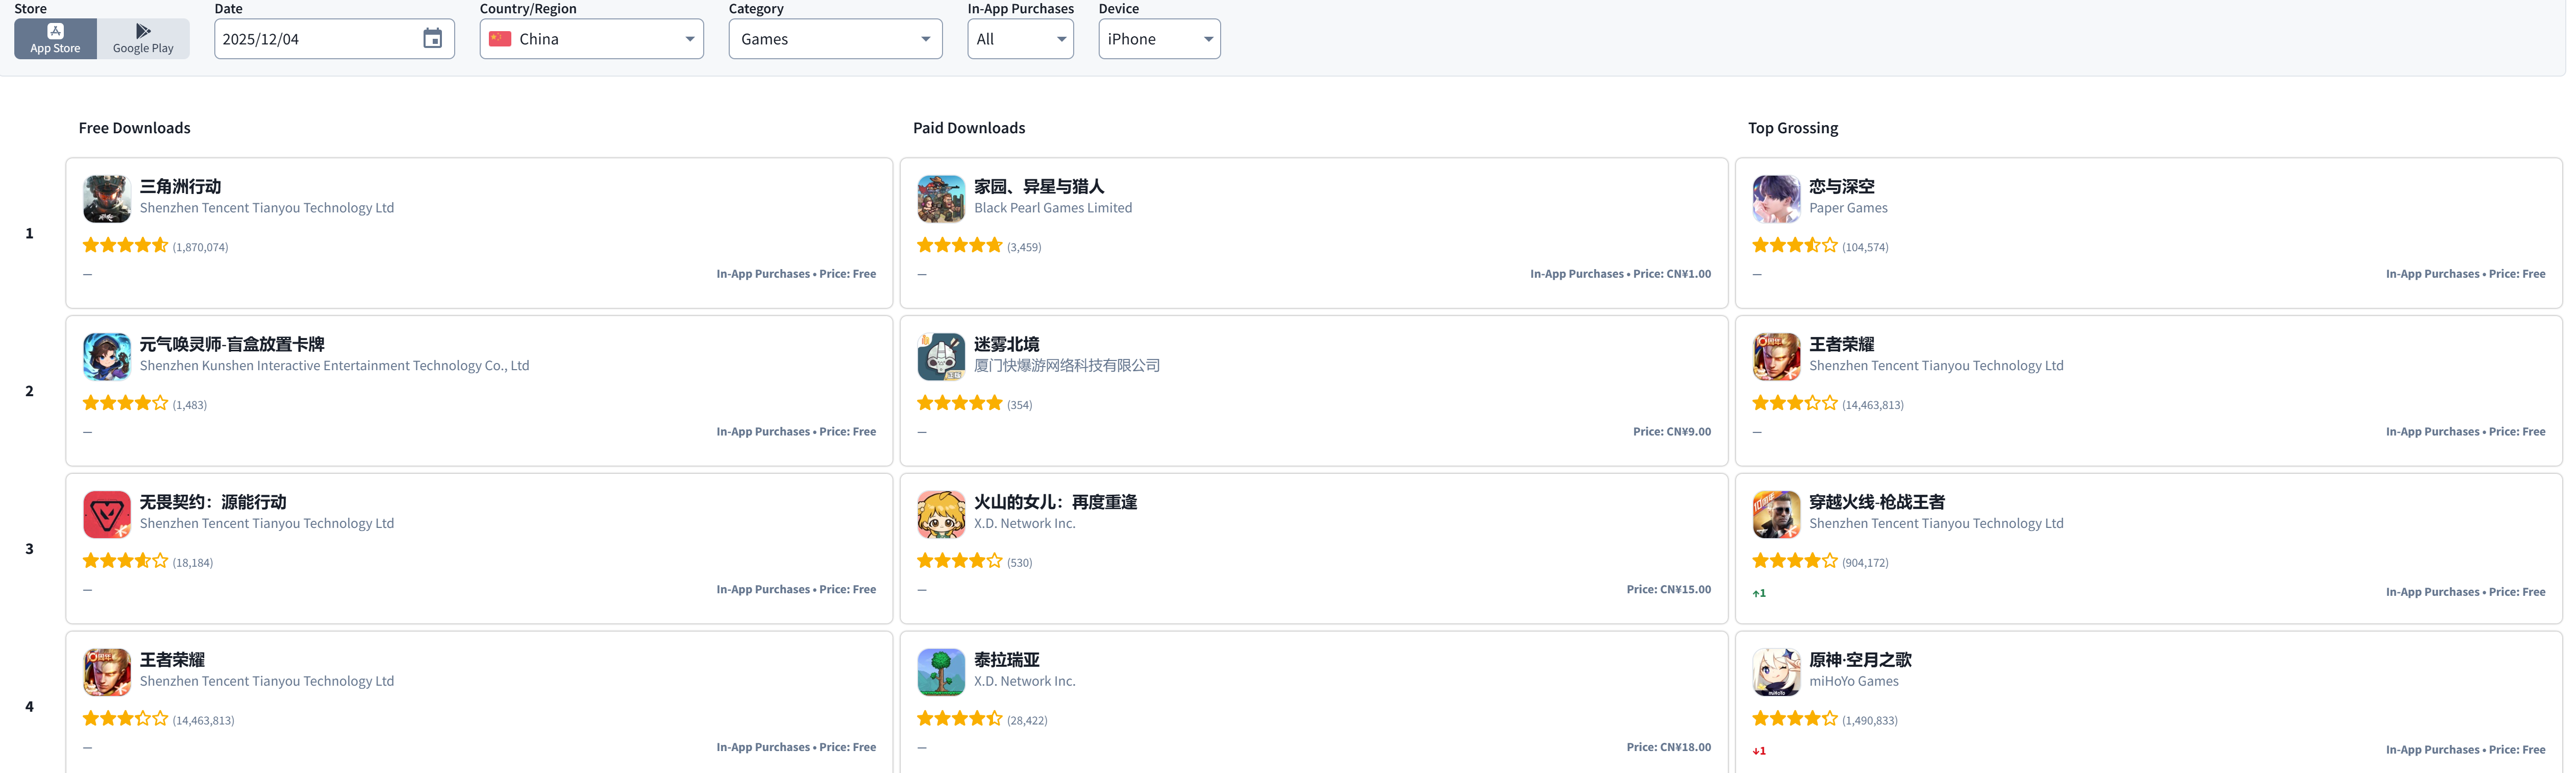This screenshot has width=2576, height=773.
Task: Expand the Country/Region China dropdown
Action: click(591, 39)
